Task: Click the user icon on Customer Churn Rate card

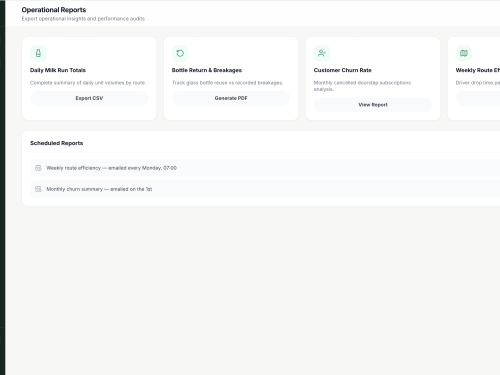Action: point(322,53)
